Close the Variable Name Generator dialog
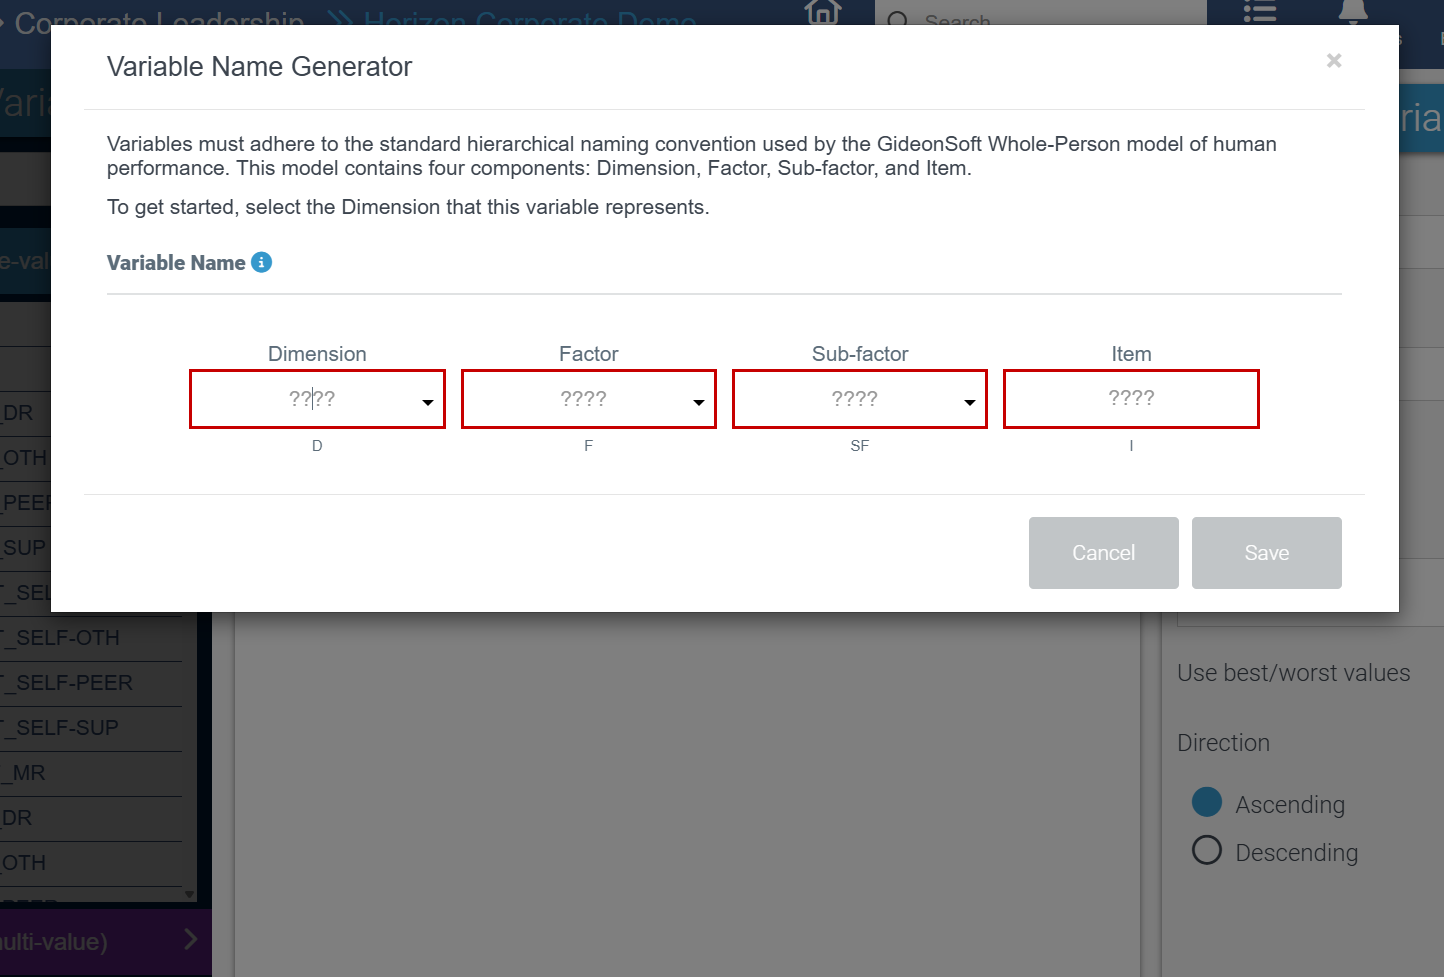The width and height of the screenshot is (1444, 977). point(1333,61)
